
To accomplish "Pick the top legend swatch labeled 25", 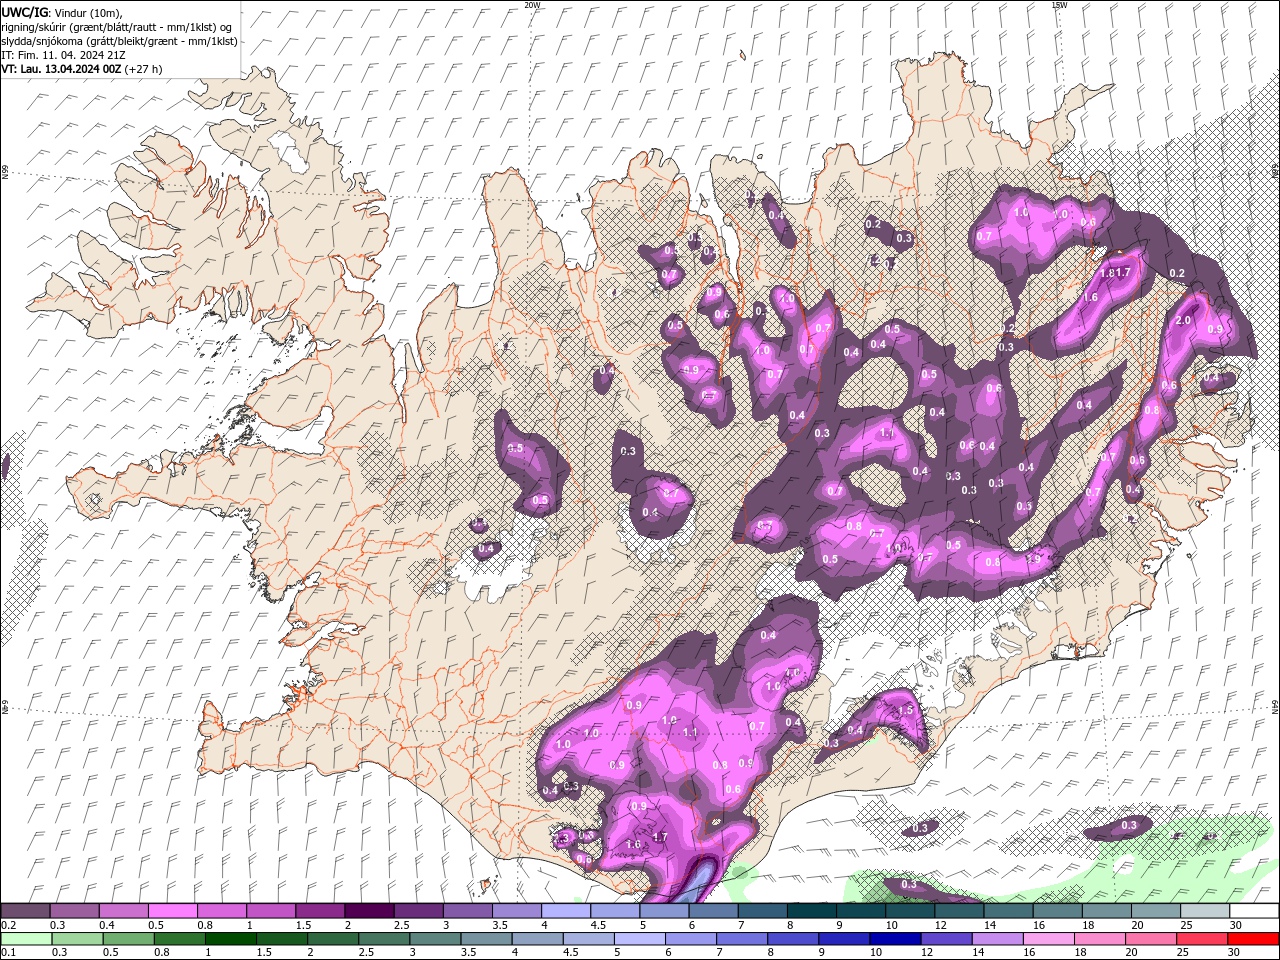I will (x=1205, y=910).
